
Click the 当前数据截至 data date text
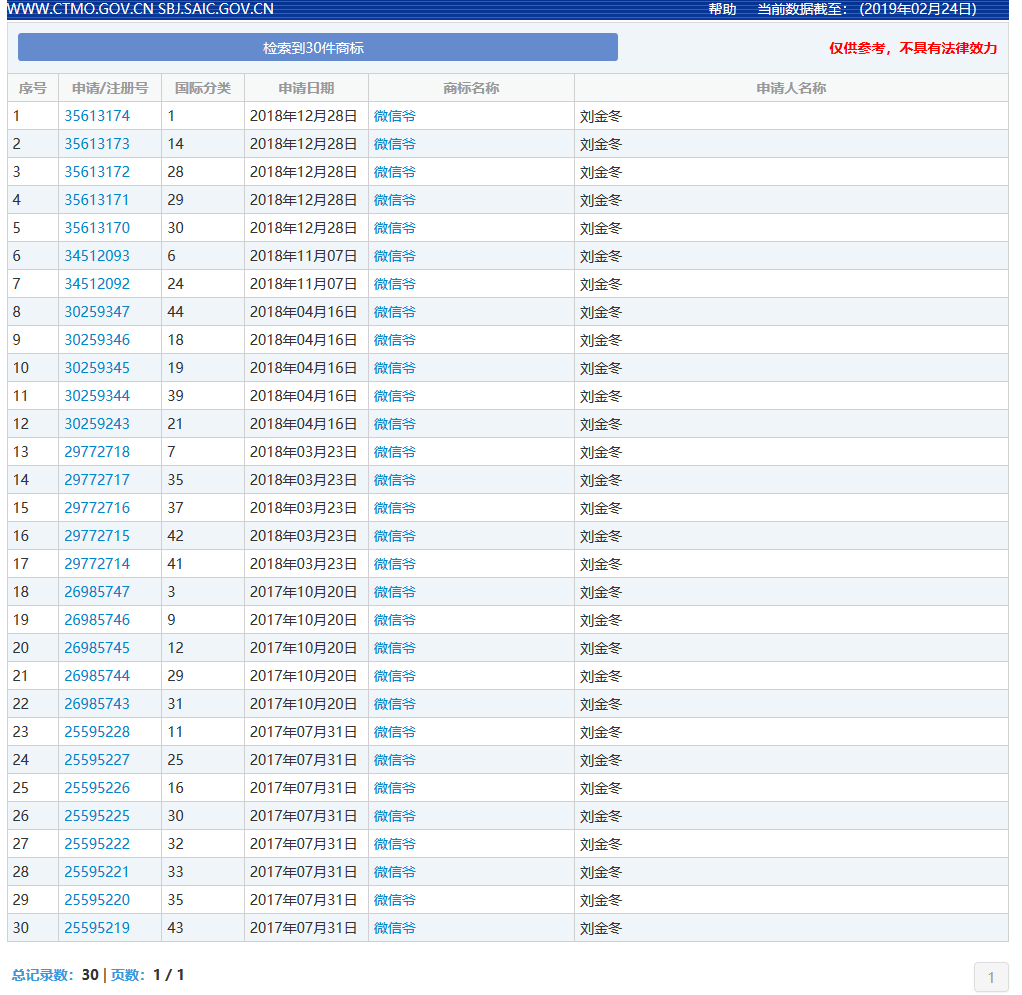867,9
